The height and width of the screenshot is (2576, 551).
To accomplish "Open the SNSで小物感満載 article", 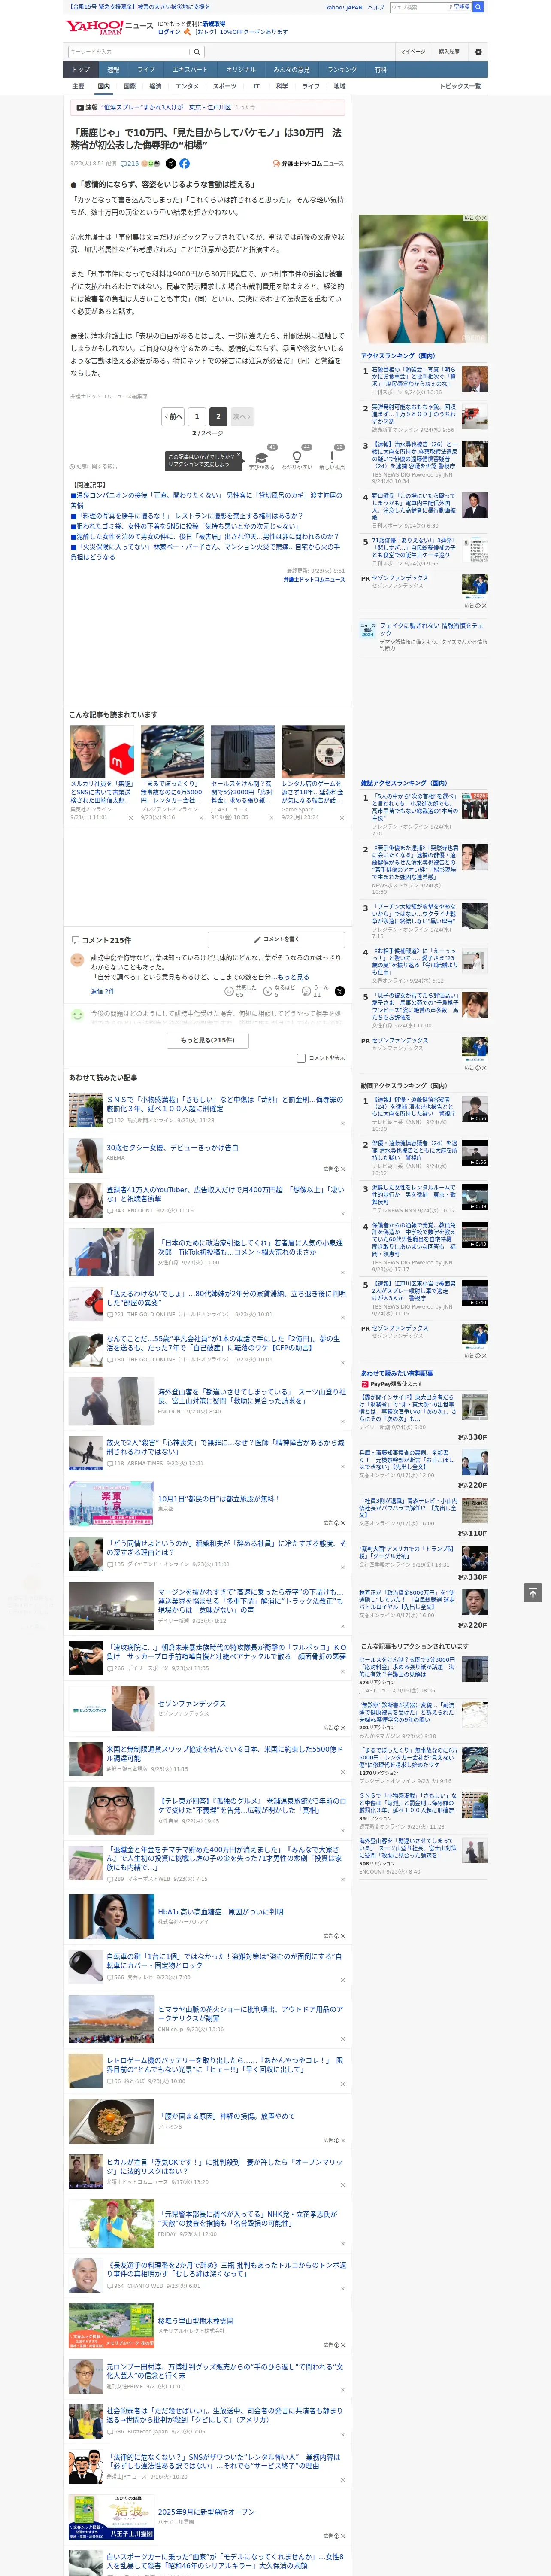I will 225,1103.
